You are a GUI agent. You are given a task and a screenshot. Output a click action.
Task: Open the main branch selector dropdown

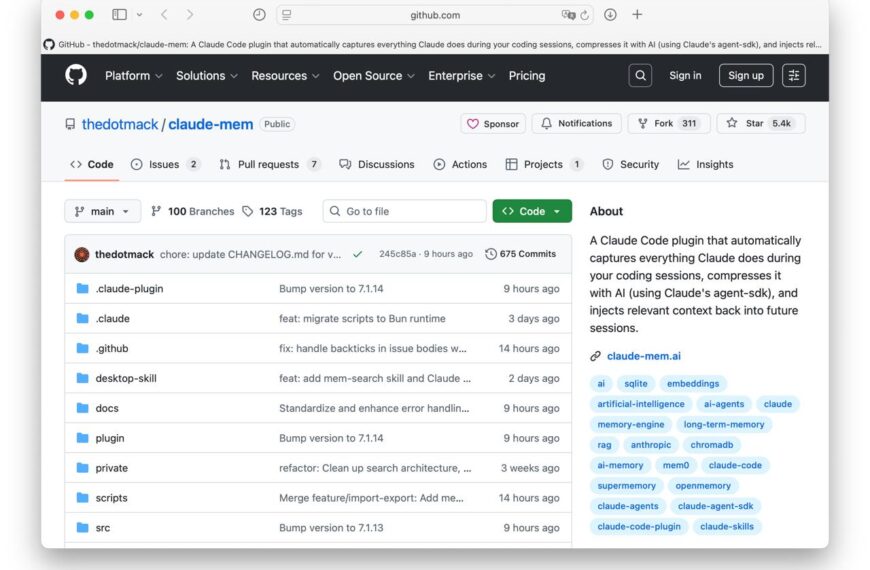[103, 211]
